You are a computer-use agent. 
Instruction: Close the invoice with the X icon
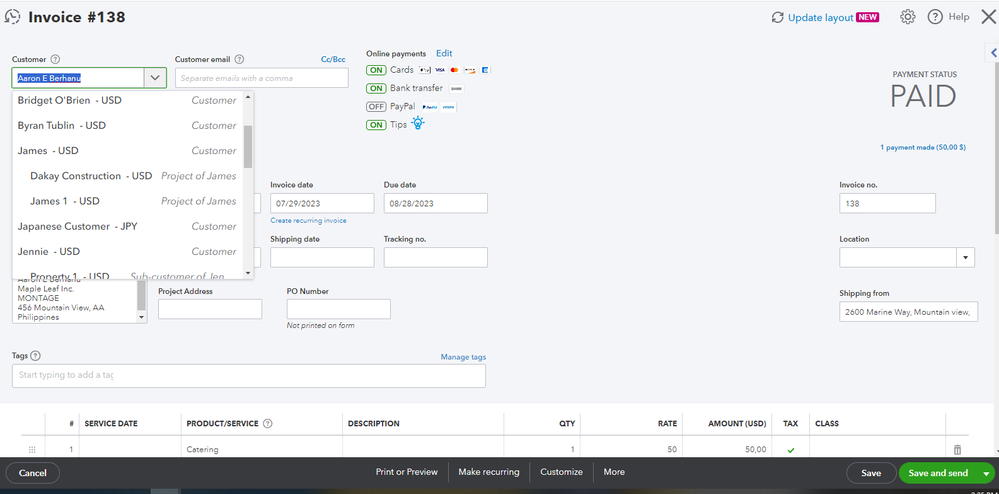988,17
